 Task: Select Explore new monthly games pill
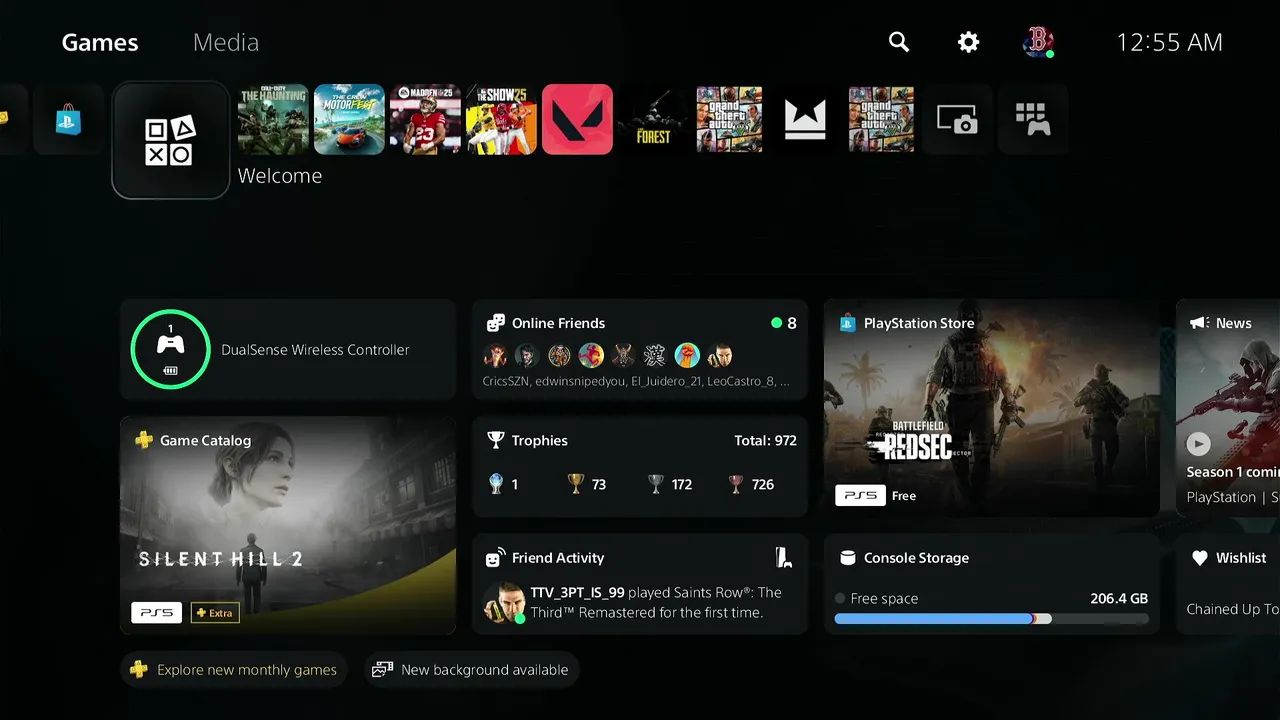(x=234, y=670)
